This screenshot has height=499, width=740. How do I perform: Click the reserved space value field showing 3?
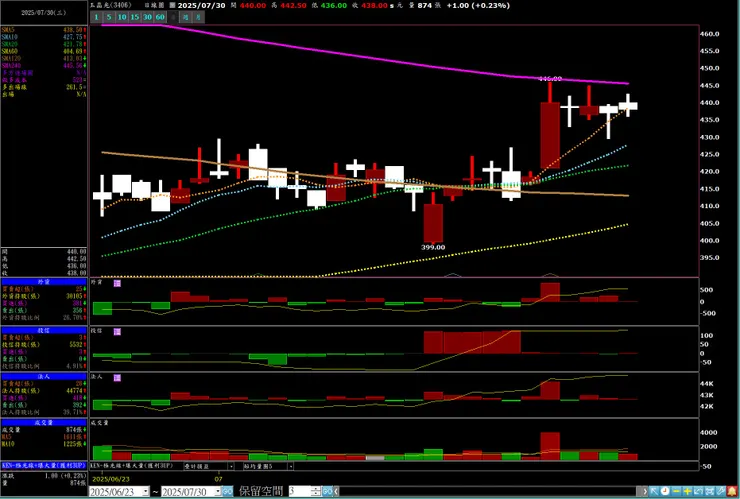299,491
